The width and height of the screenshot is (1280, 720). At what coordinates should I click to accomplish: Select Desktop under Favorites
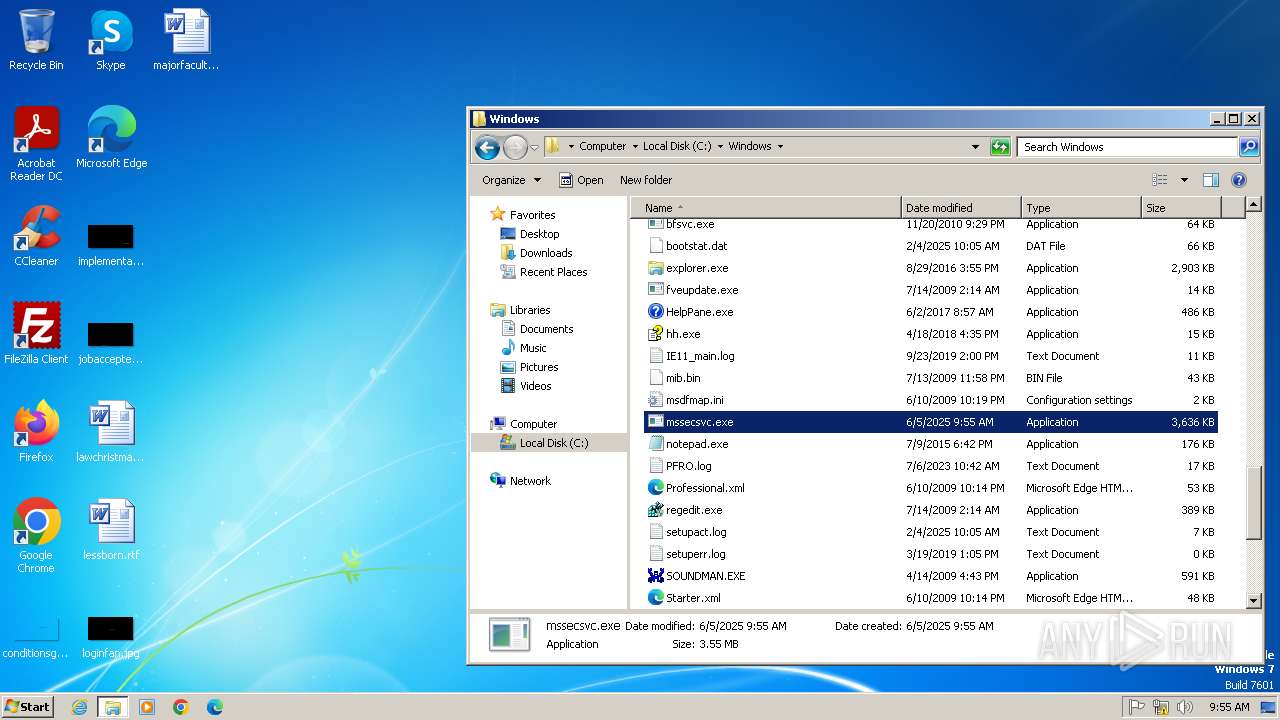pyautogui.click(x=539, y=234)
